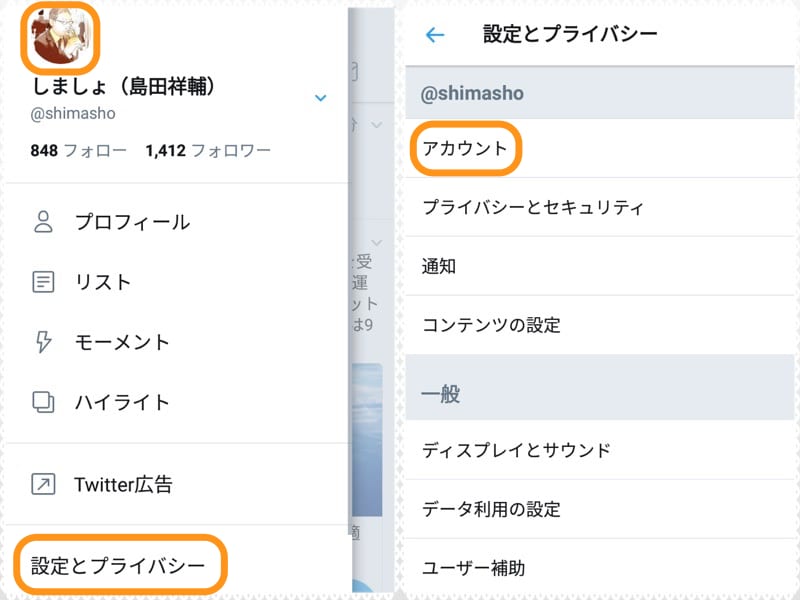Select the Profile person icon
Image resolution: width=800 pixels, height=600 pixels.
[x=42, y=222]
